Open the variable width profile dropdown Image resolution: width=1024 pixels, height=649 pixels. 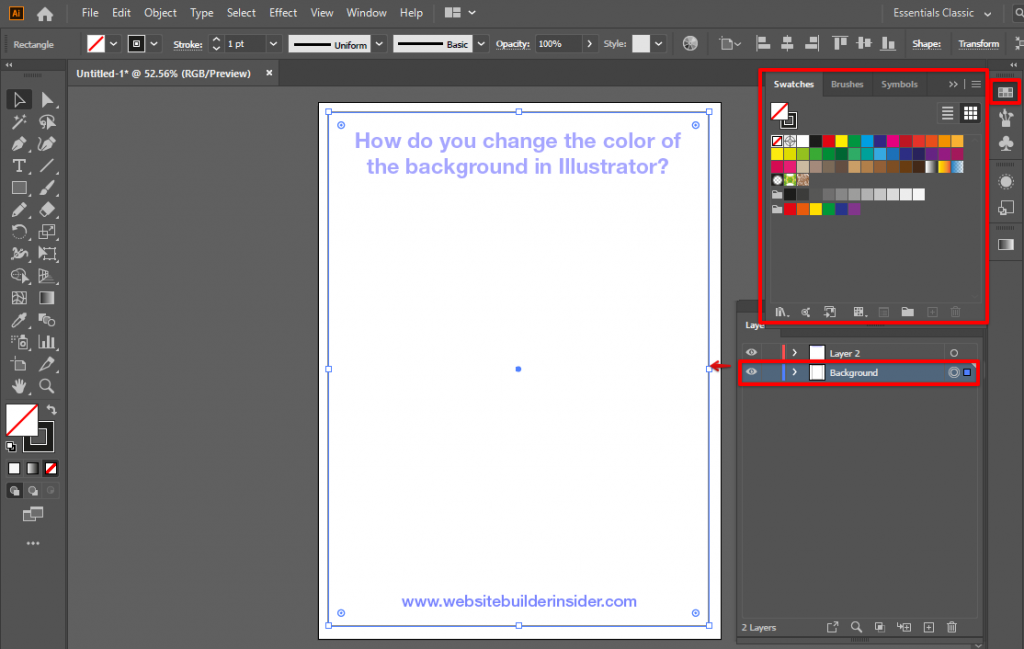click(x=378, y=44)
